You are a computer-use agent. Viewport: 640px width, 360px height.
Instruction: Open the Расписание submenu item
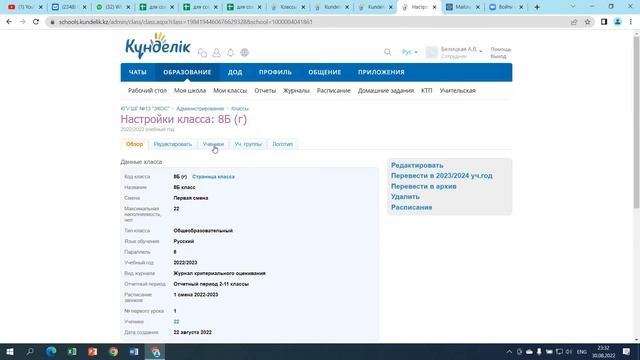tap(333, 91)
